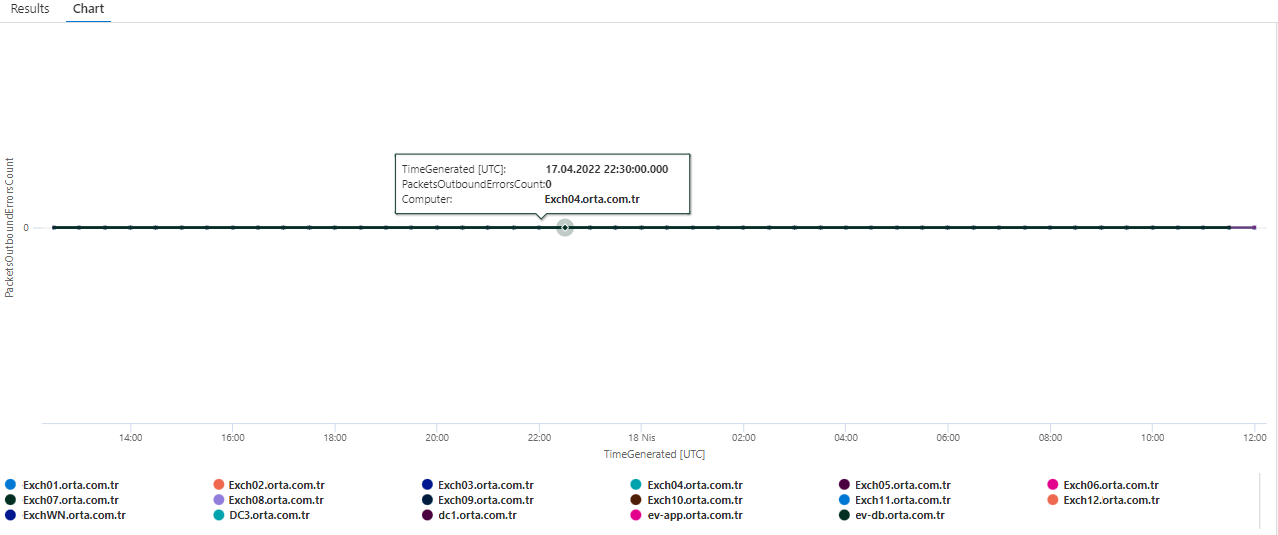
Task: Click the PacketsOutboundErrorsCount y-axis title
Action: [x=10, y=227]
